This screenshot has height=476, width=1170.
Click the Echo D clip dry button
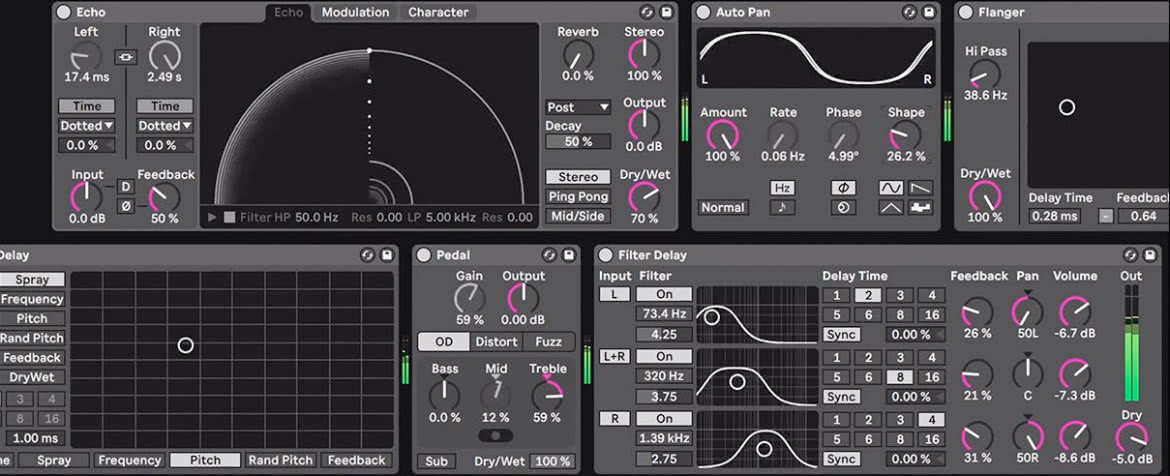pyautogui.click(x=125, y=187)
